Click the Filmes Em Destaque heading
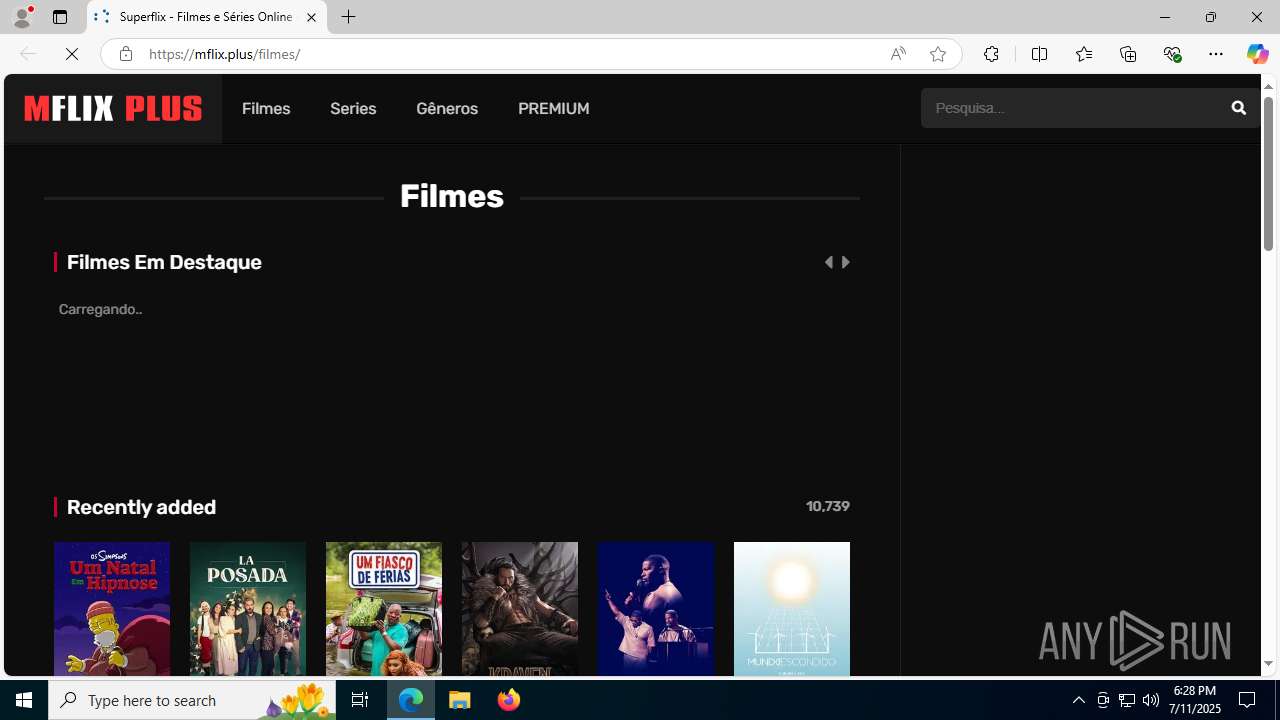 coord(164,262)
